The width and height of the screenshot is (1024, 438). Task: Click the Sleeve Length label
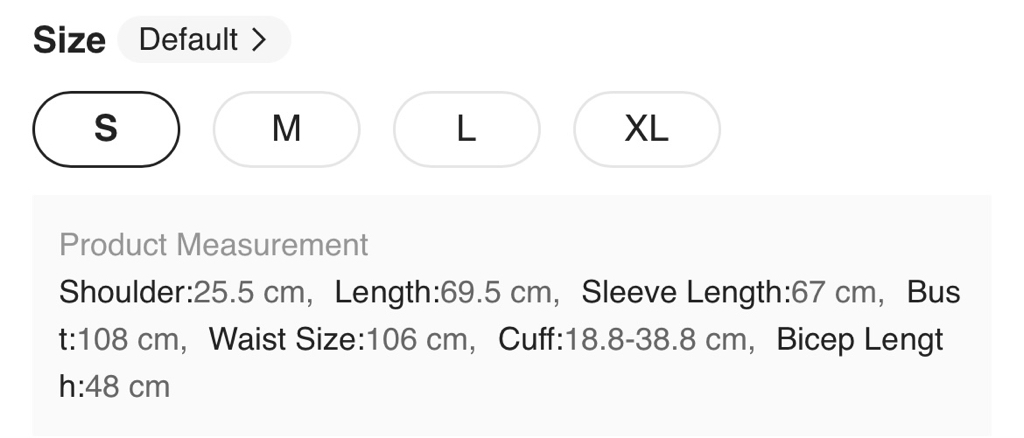(685, 293)
